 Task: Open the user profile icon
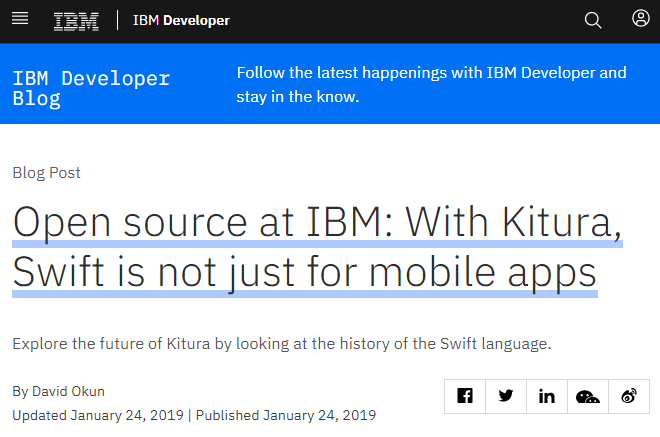[641, 19]
